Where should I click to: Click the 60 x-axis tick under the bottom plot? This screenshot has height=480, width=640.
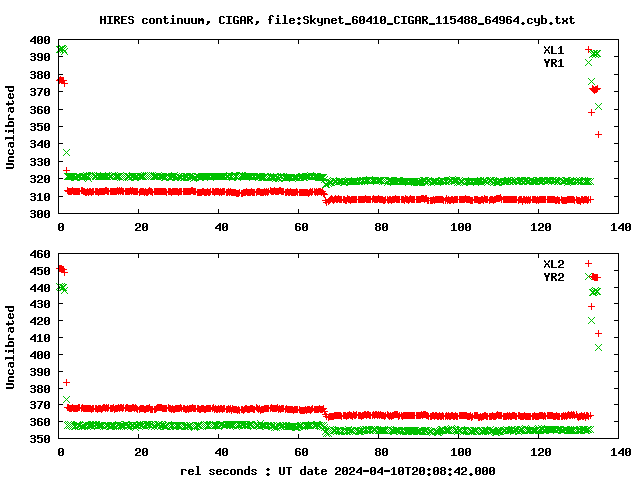301,452
